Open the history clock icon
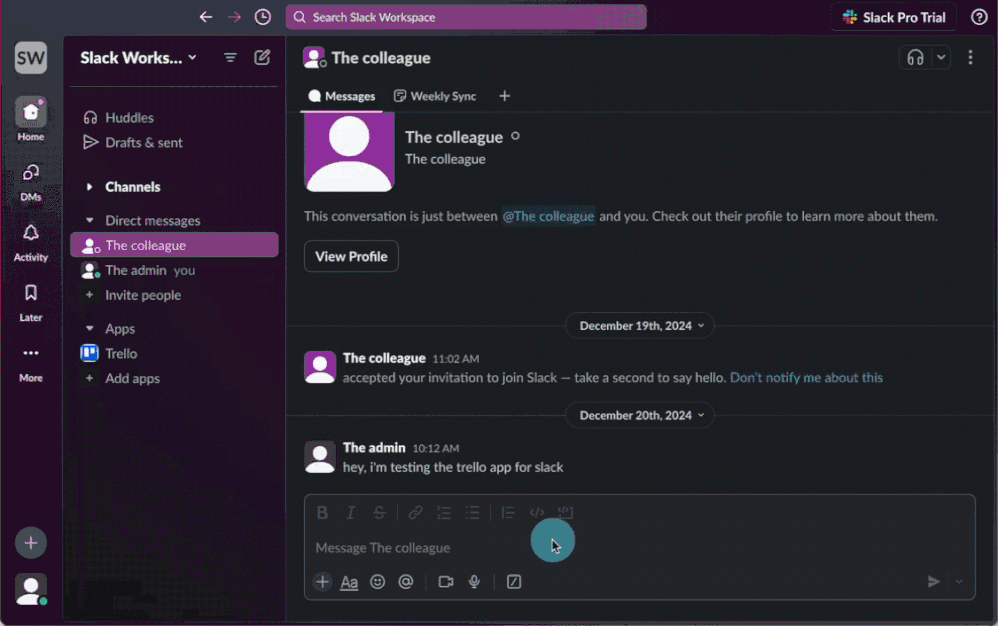998x626 pixels. pos(262,17)
